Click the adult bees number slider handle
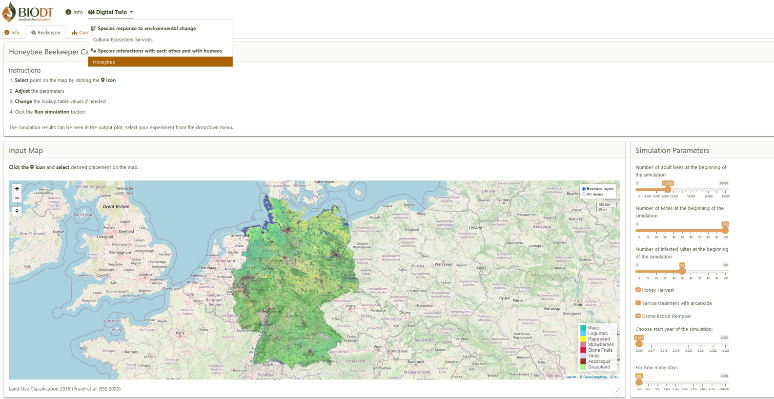The image size is (774, 399). click(668, 189)
